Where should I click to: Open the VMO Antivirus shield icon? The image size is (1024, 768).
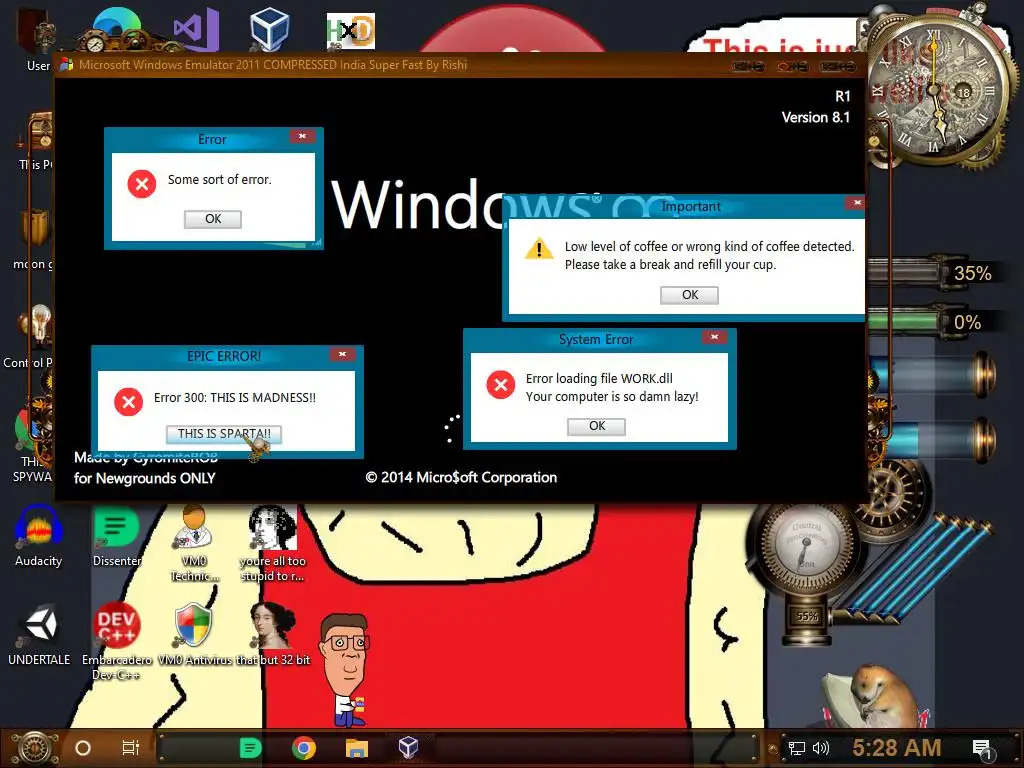[x=194, y=634]
